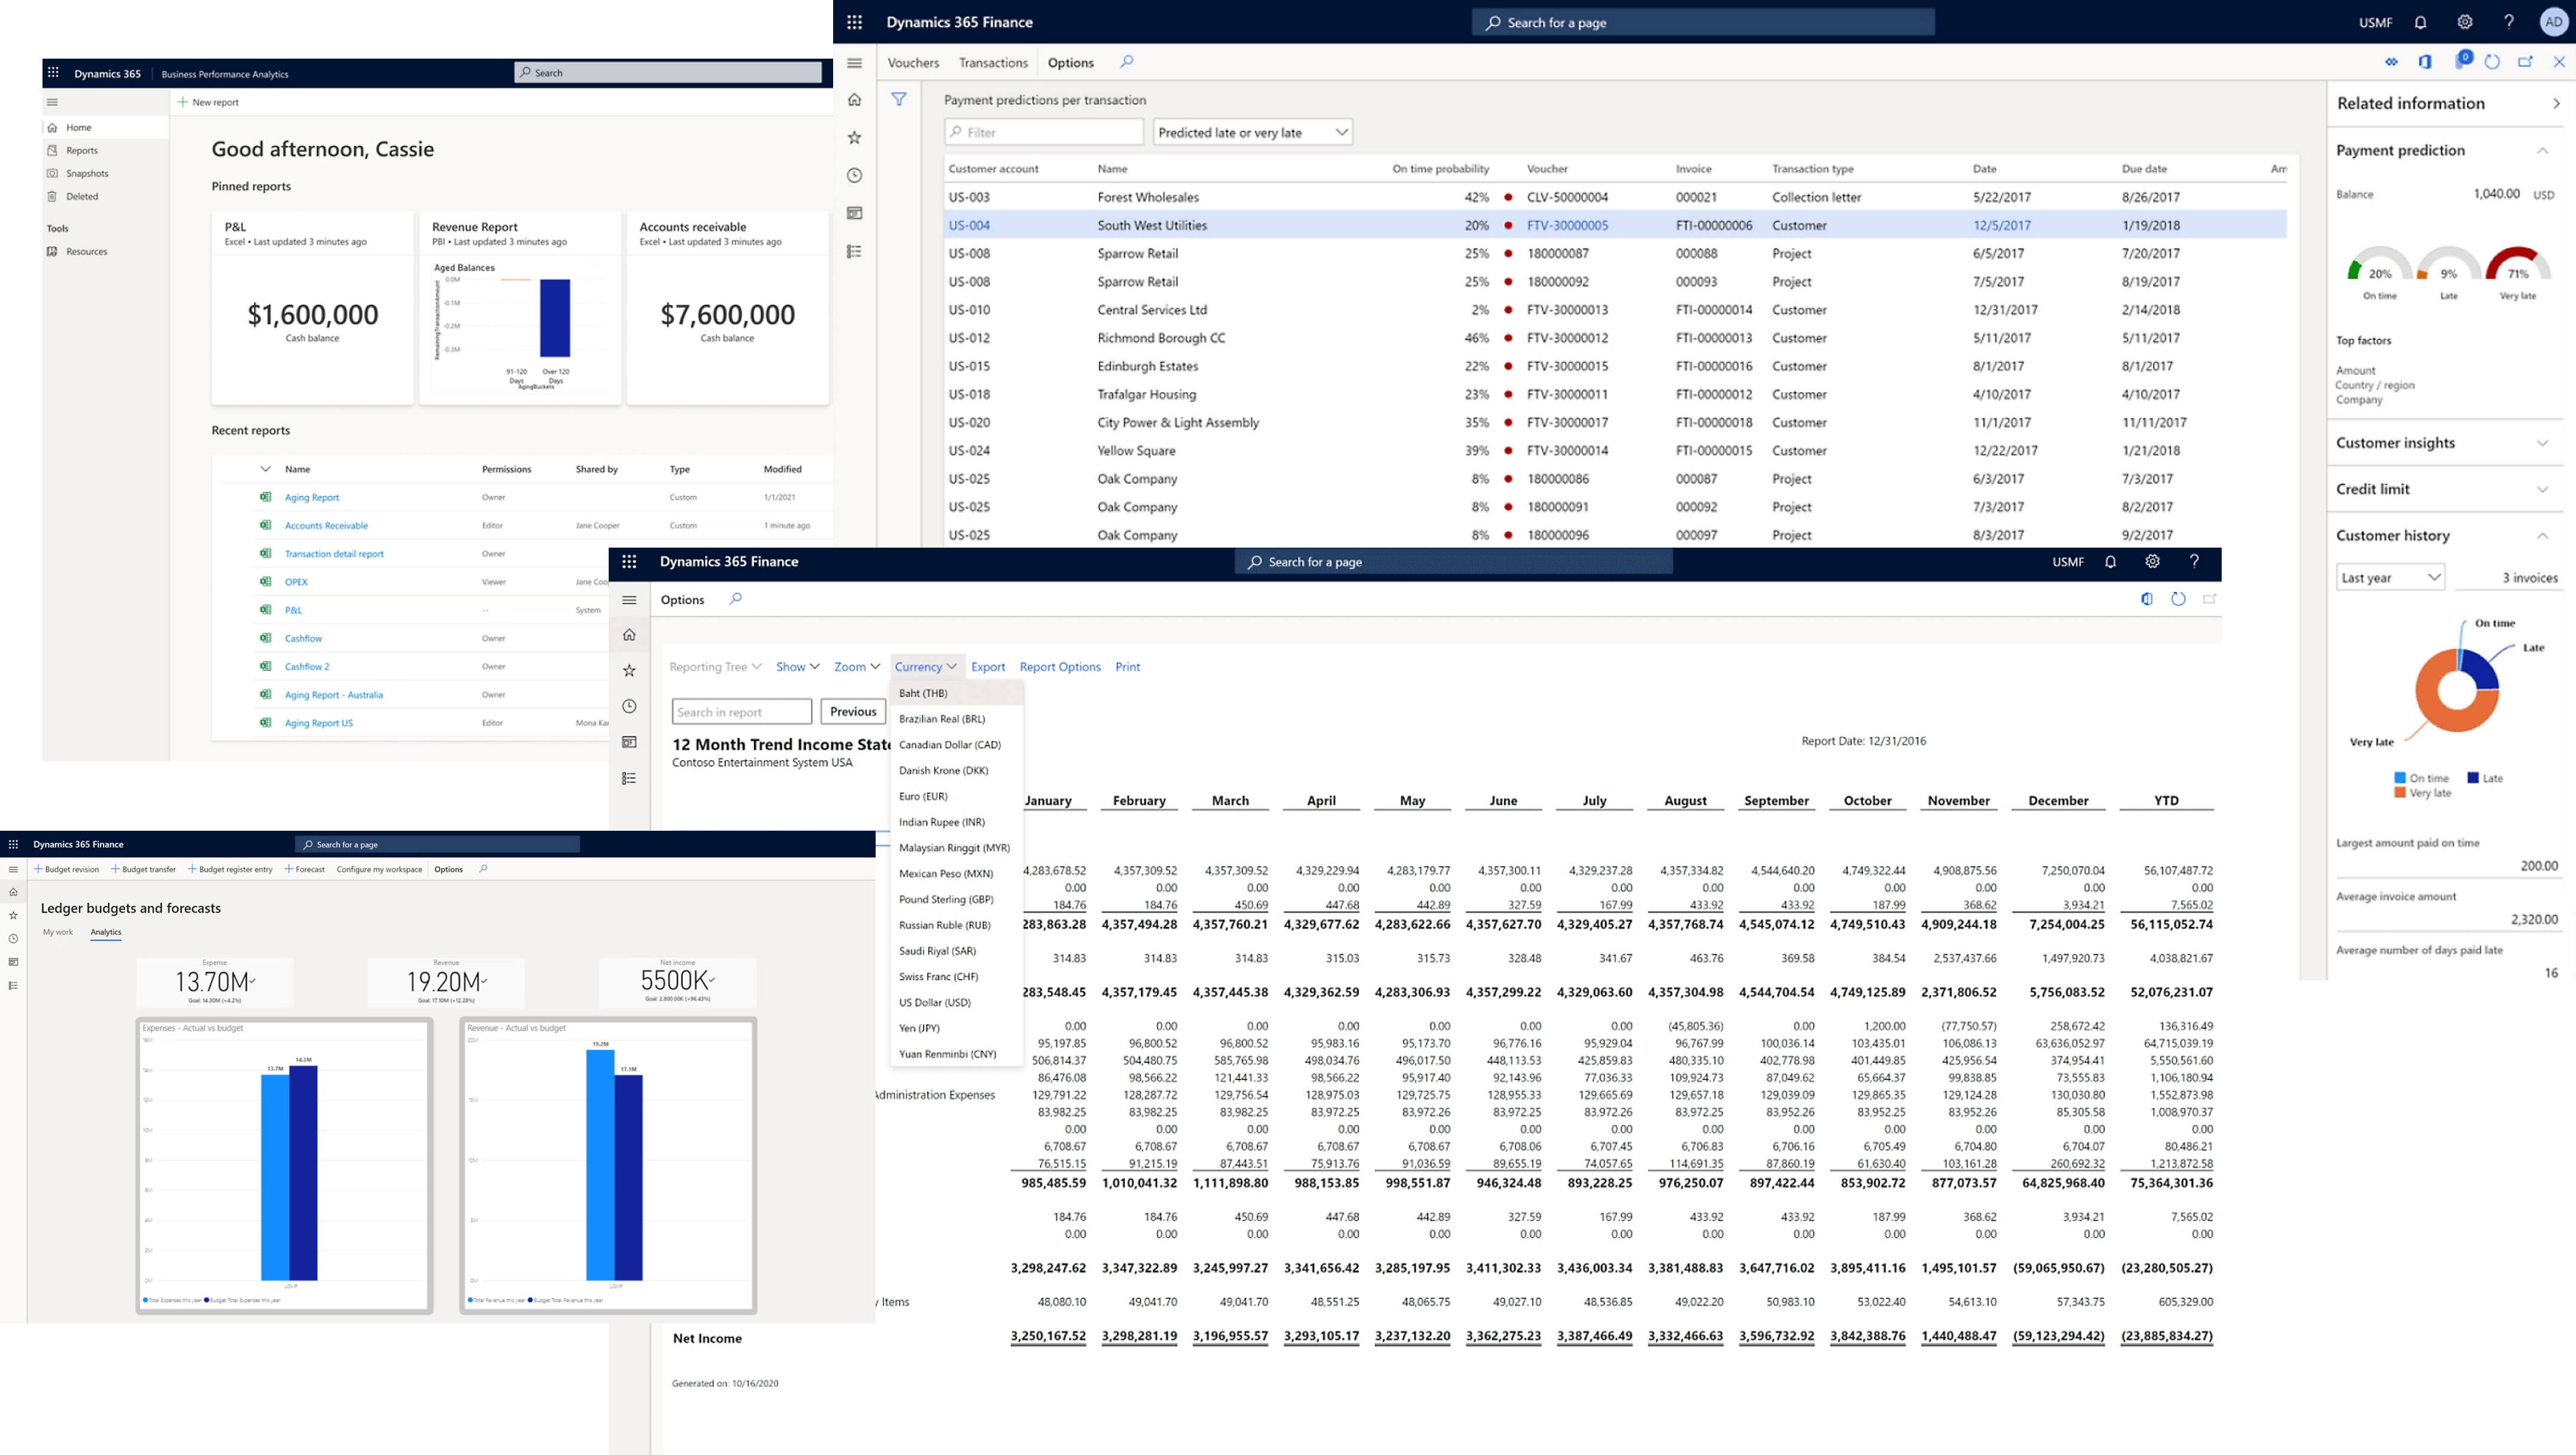Select Euro (EUR) from the Currency menu
The height and width of the screenshot is (1455, 2576).
923,796
